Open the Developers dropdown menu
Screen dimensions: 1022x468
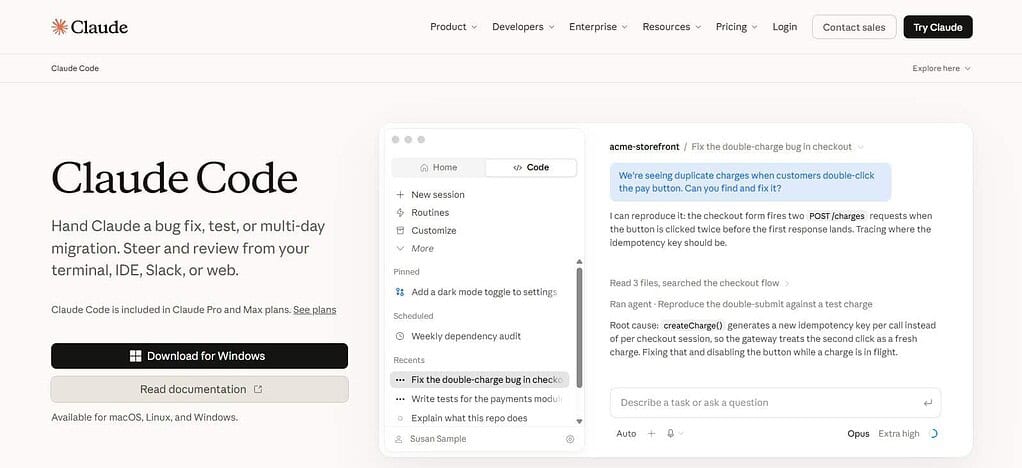(523, 27)
